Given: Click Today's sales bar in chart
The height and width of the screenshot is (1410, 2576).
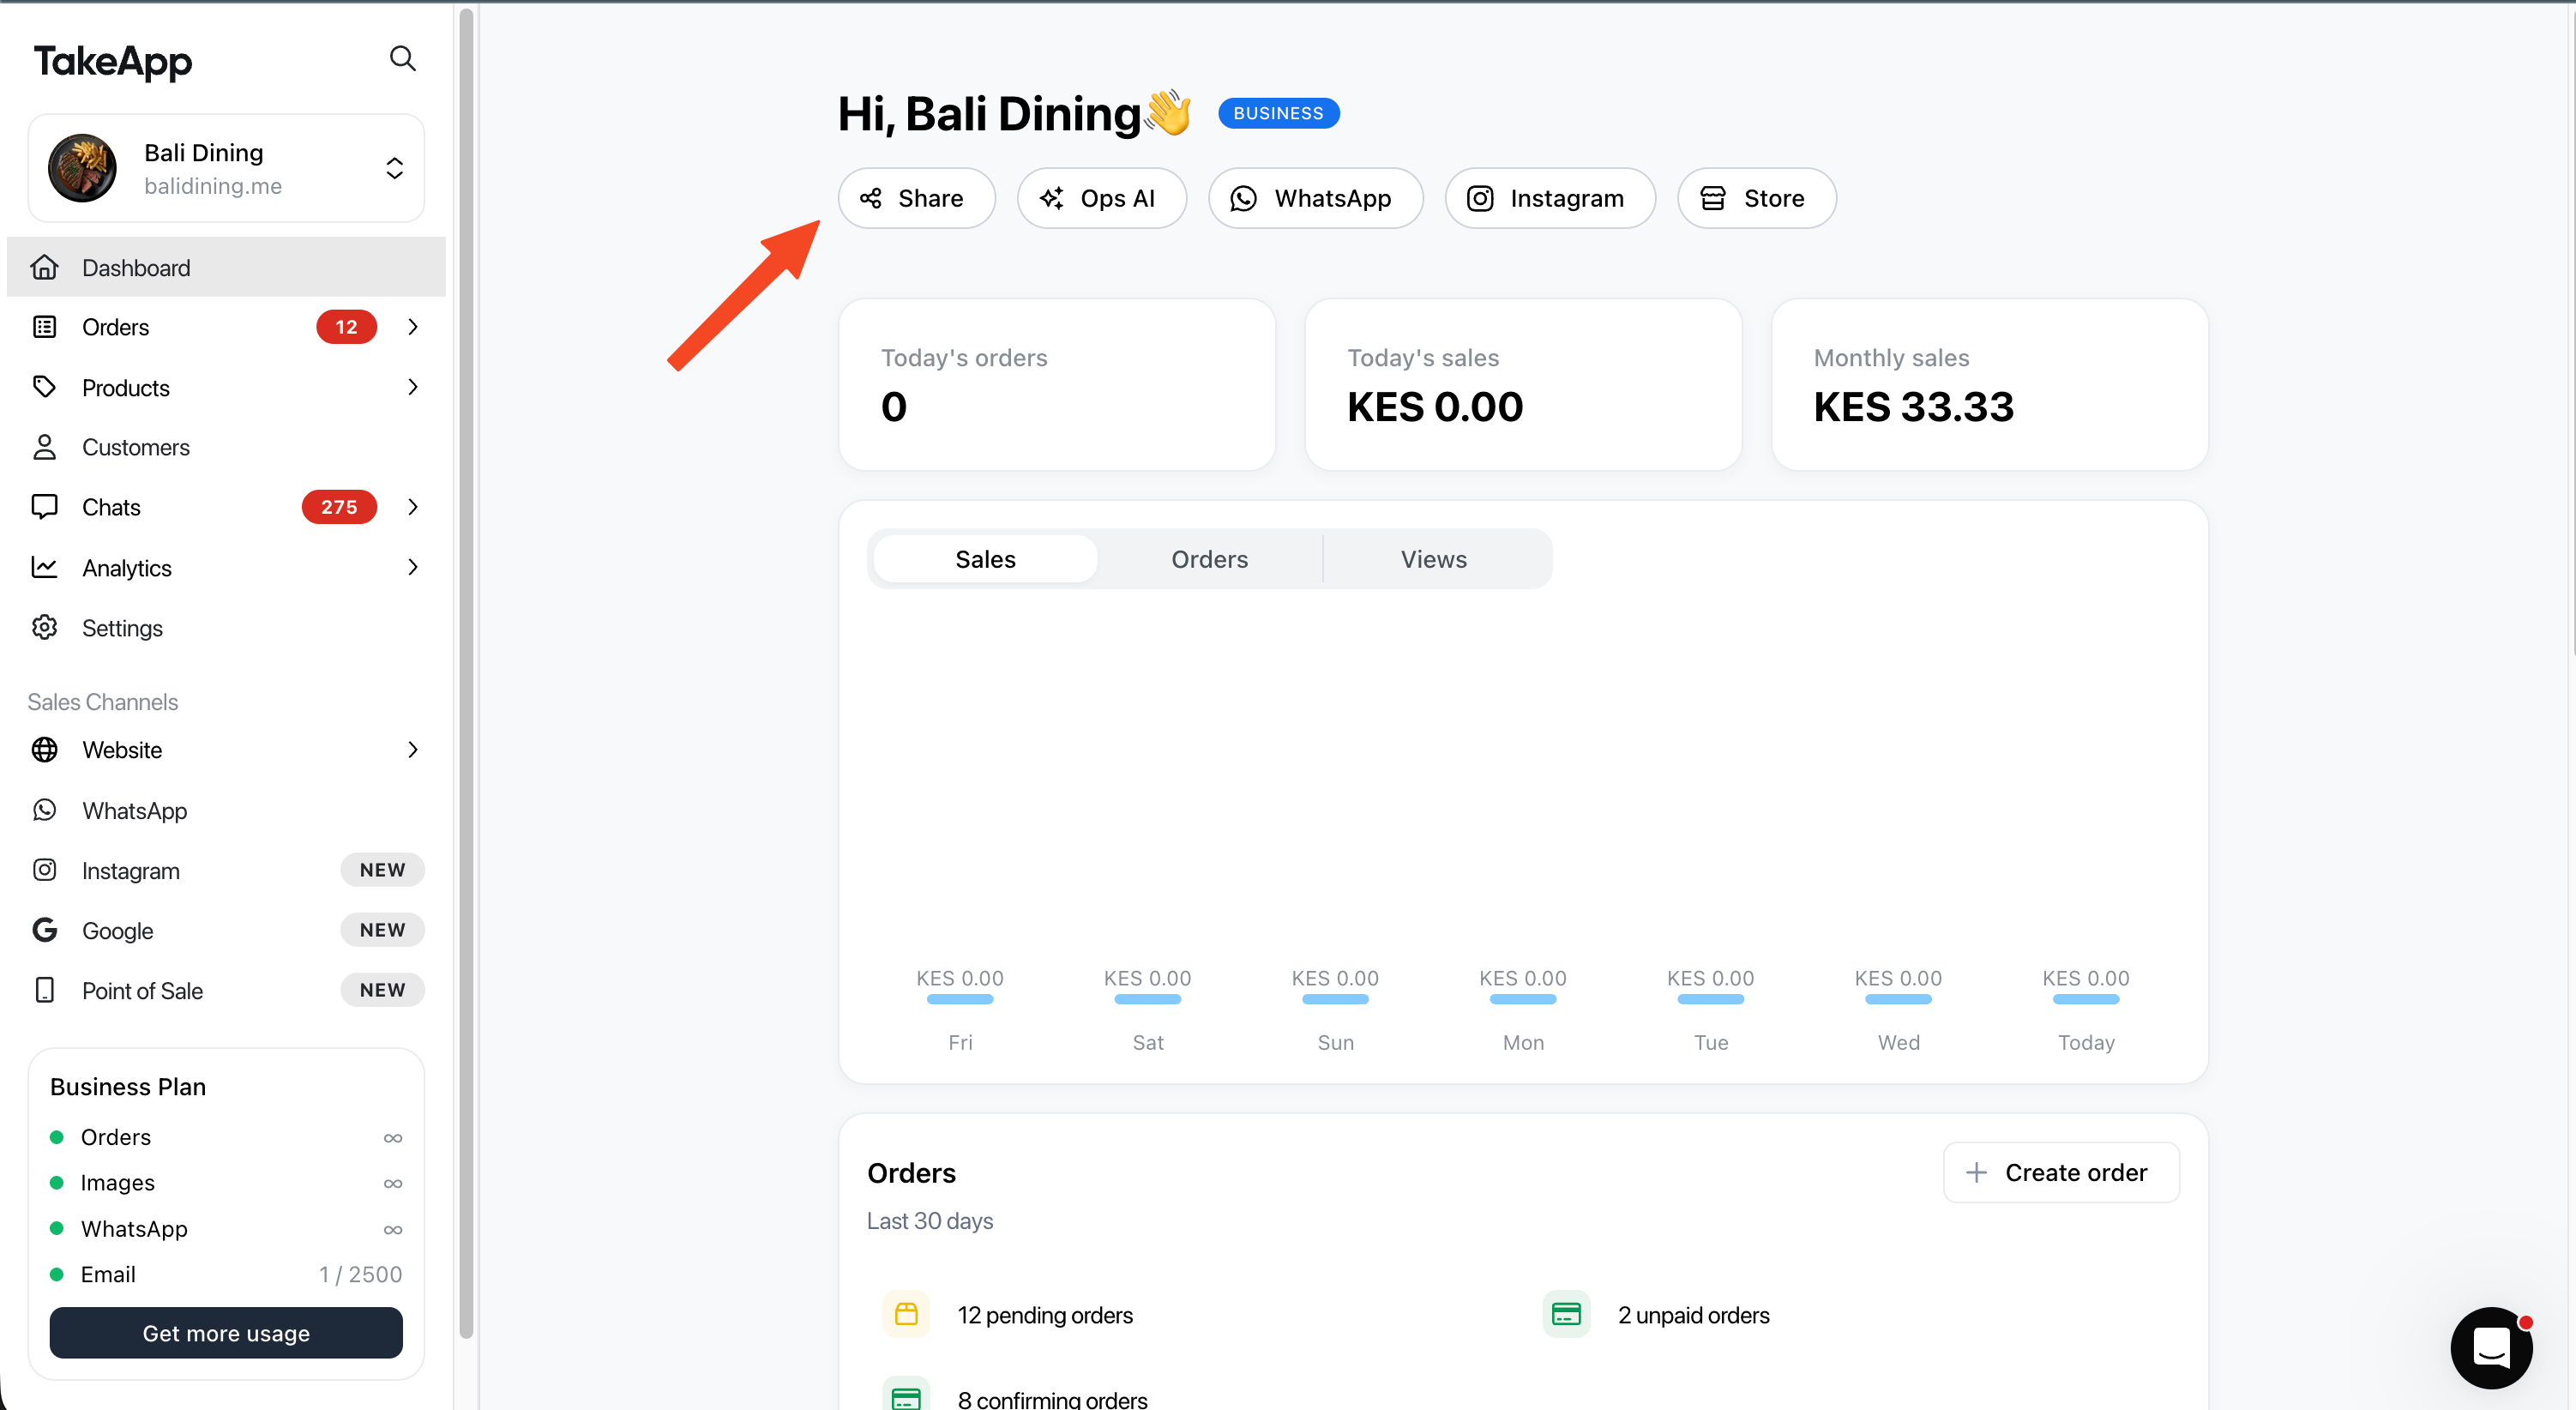Looking at the screenshot, I should tap(2085, 999).
